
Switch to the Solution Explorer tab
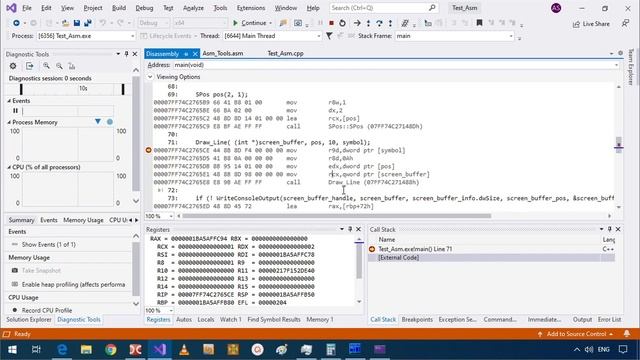tap(29, 320)
